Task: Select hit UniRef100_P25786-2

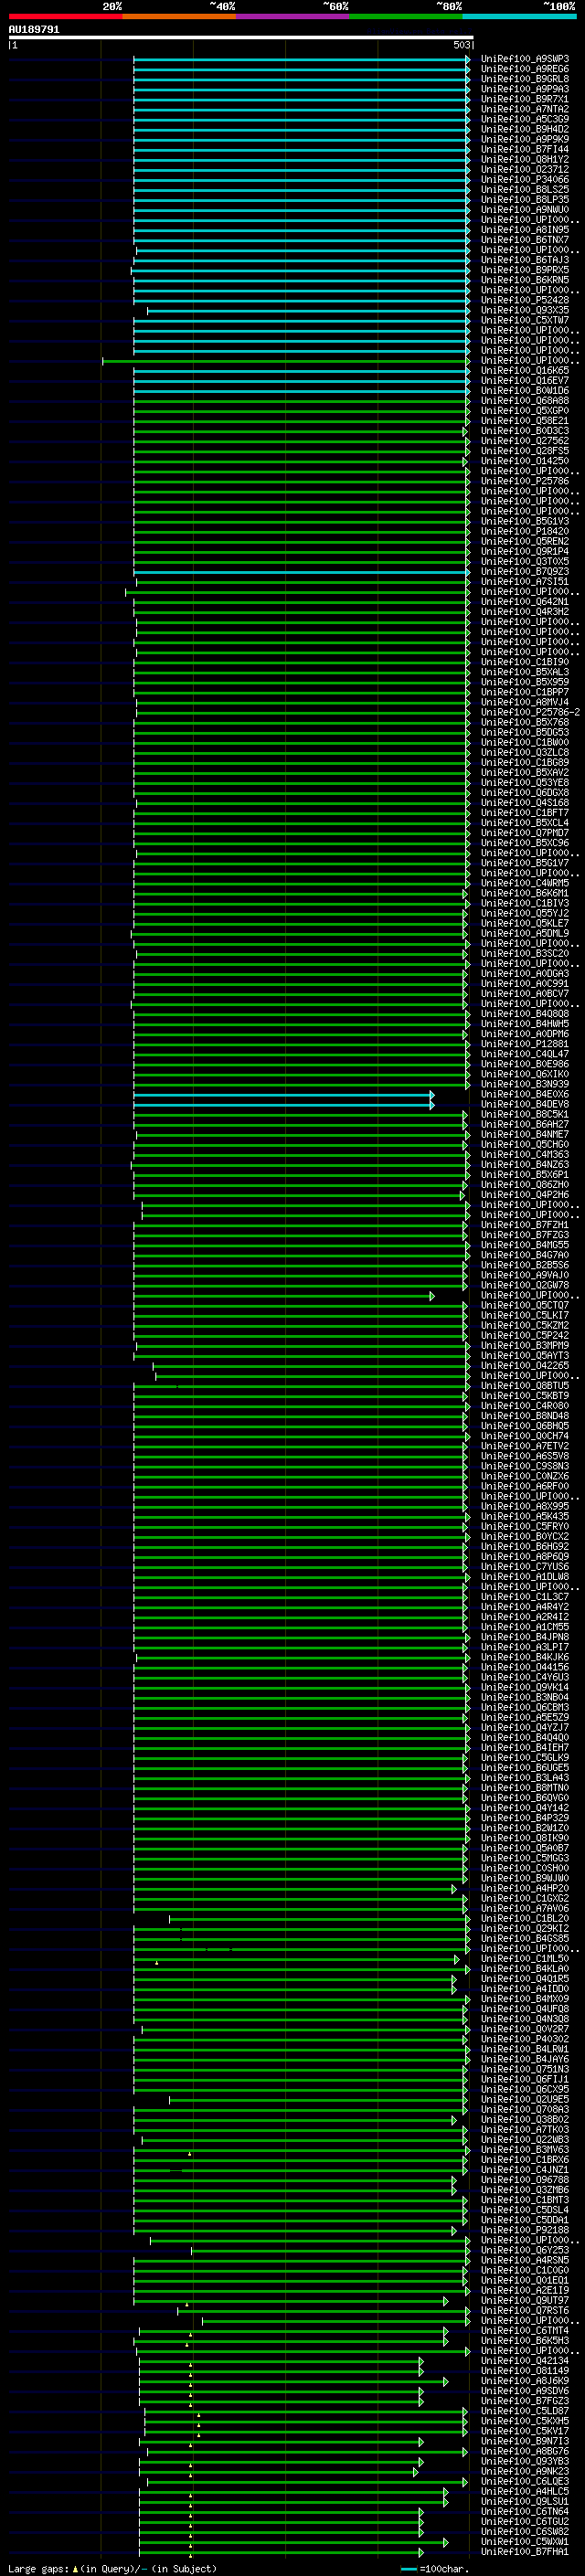Action: [530, 712]
